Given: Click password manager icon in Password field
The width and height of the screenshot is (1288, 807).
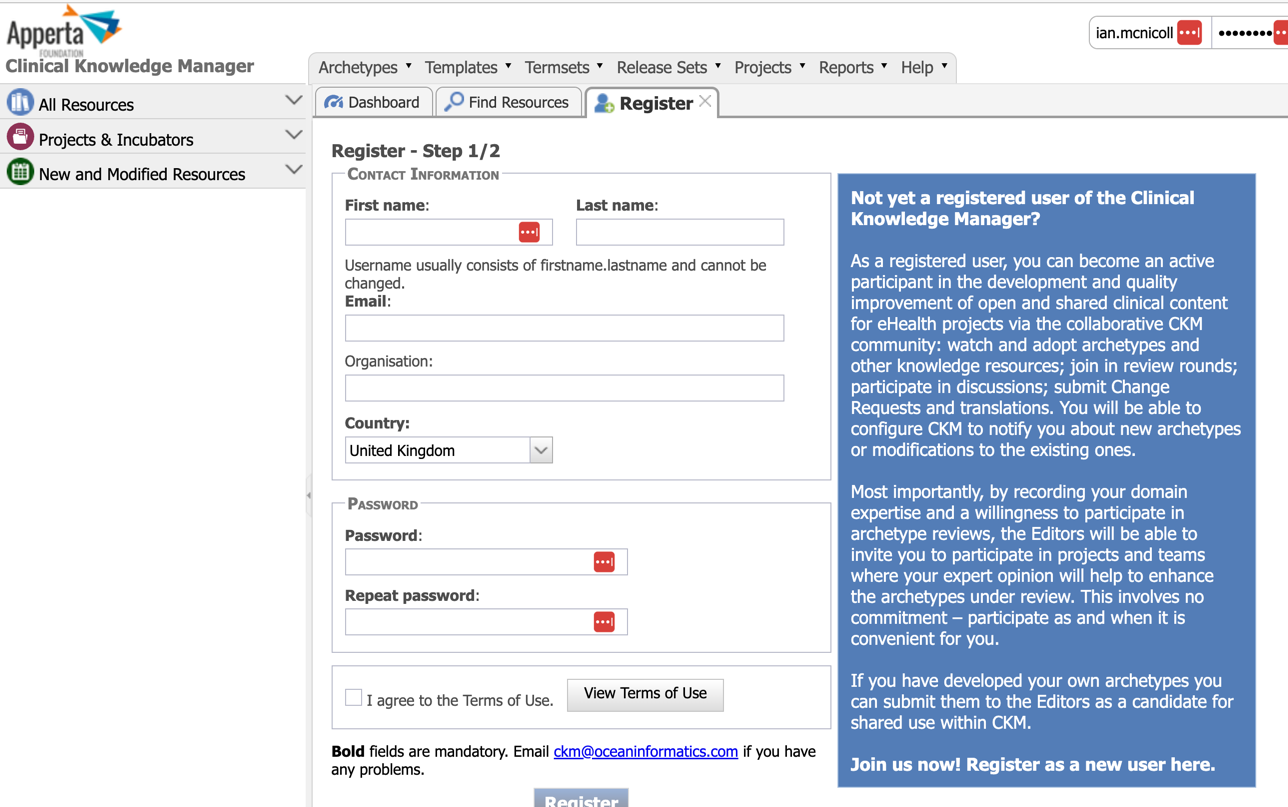Looking at the screenshot, I should click(604, 562).
